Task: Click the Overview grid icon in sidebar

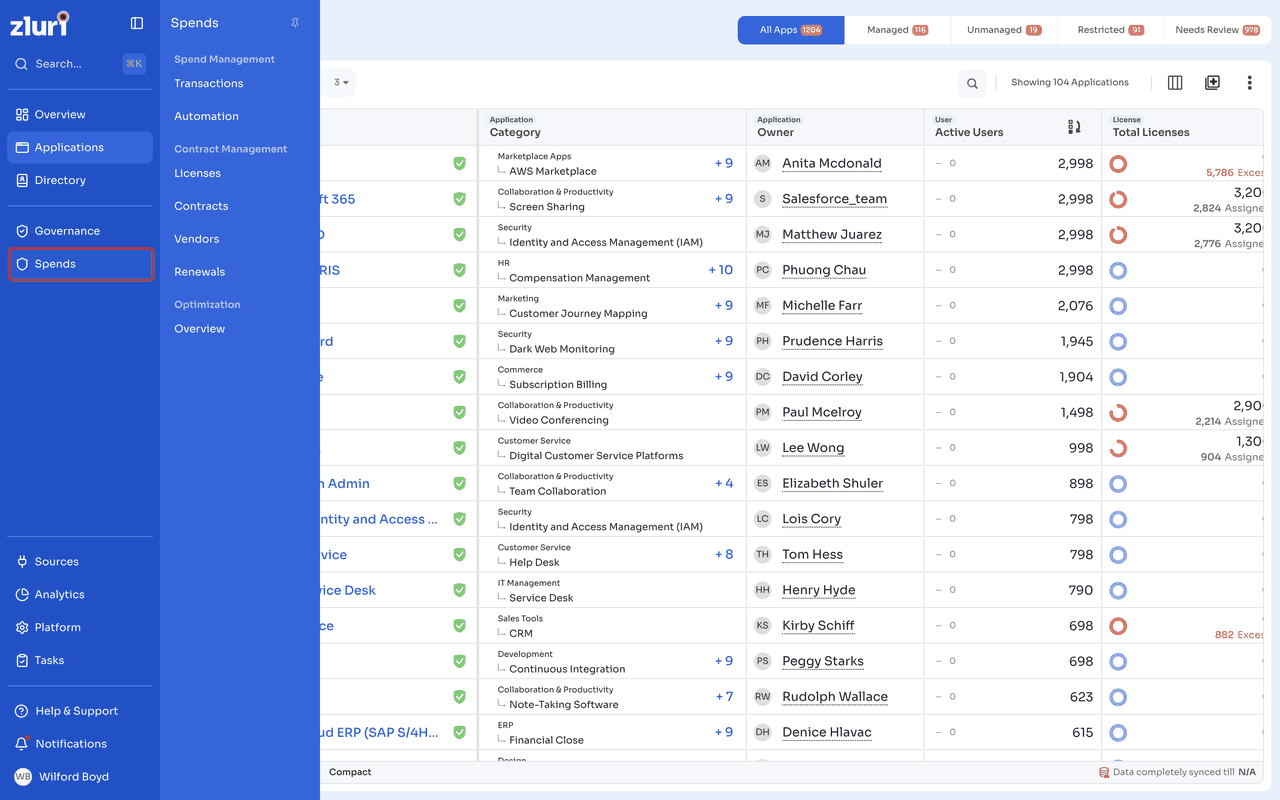Action: click(x=22, y=115)
